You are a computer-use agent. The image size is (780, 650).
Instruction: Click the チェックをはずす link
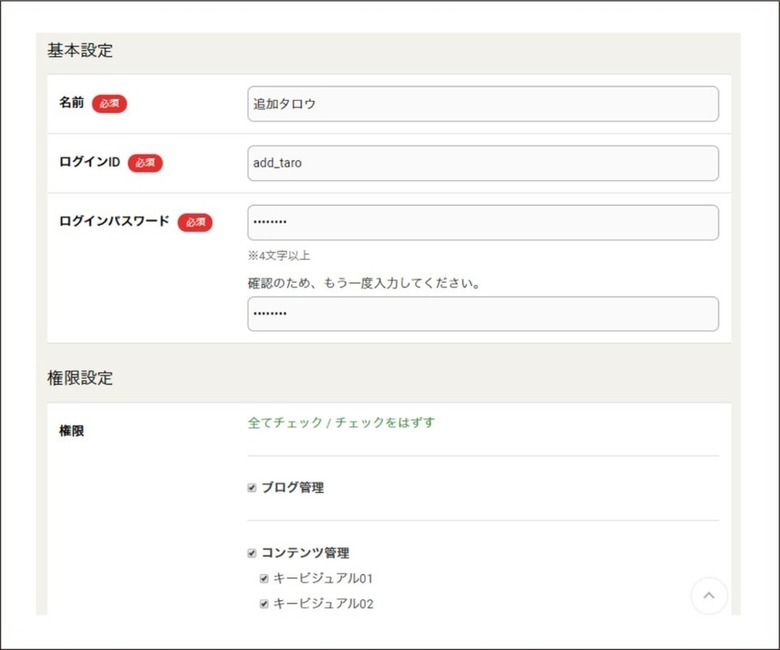point(385,423)
